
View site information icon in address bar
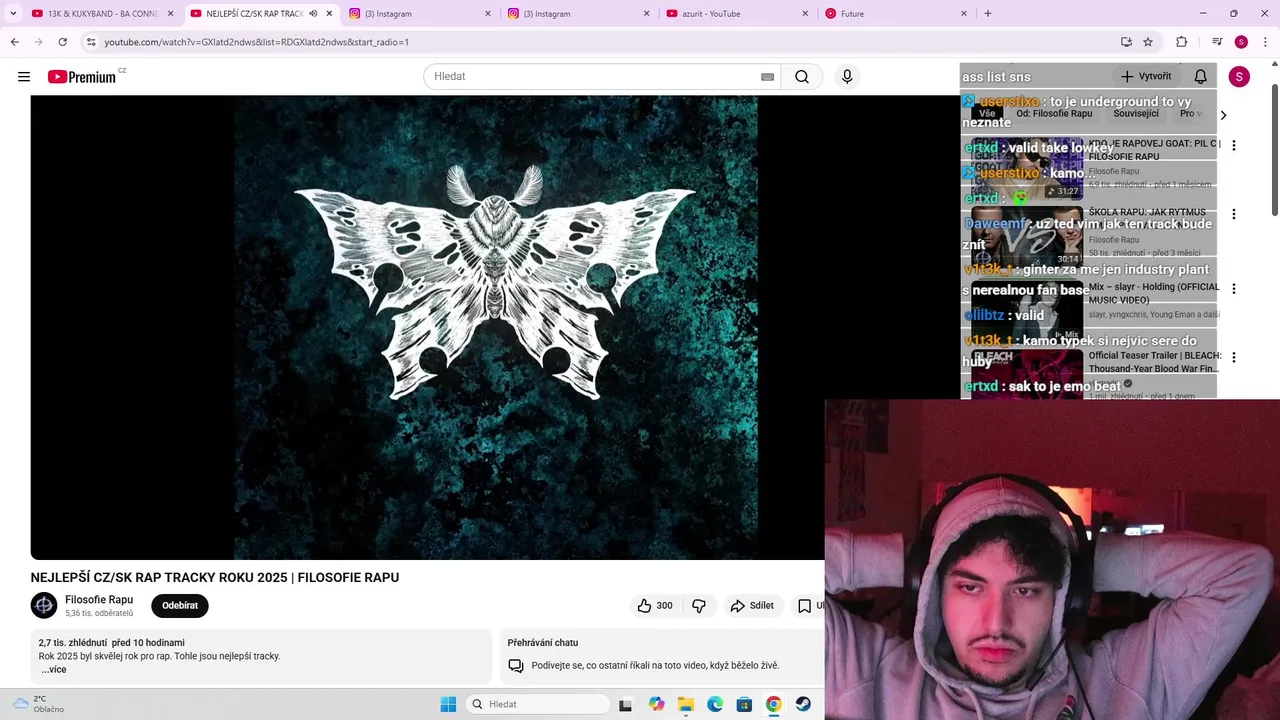point(91,42)
